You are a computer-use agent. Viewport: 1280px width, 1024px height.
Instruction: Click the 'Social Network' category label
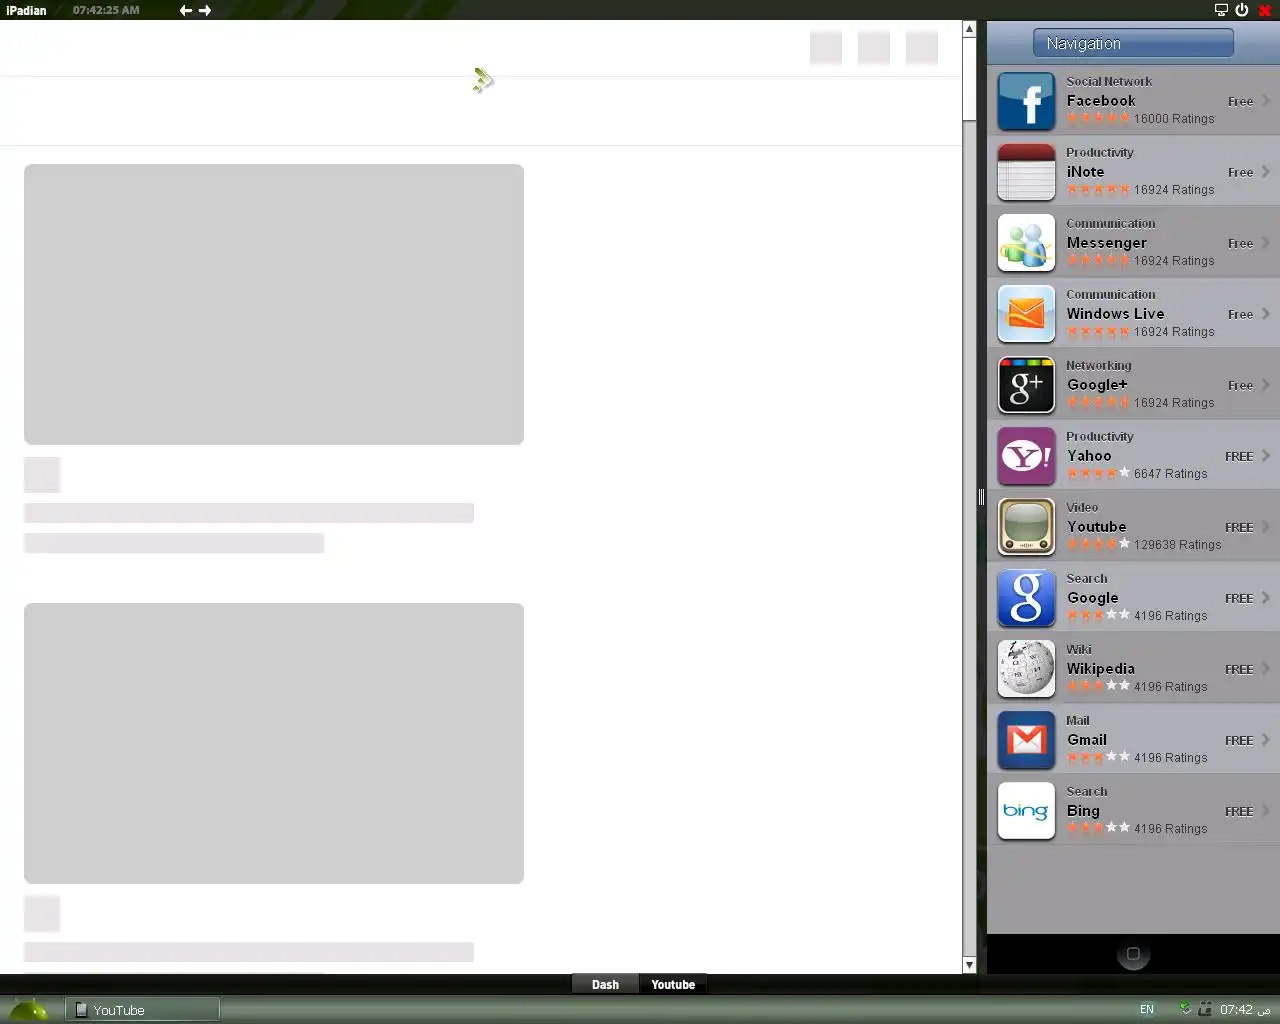(x=1109, y=82)
